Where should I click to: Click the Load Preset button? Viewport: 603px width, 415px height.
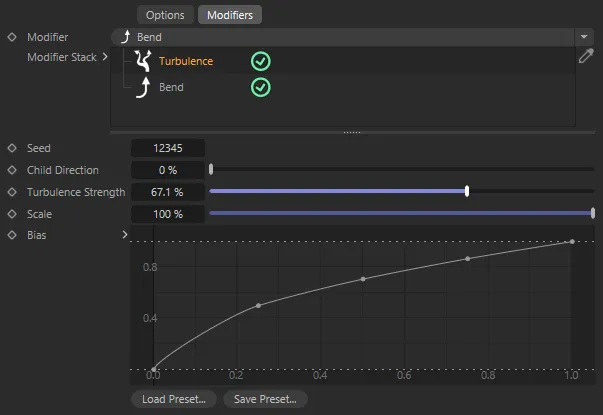pyautogui.click(x=174, y=399)
